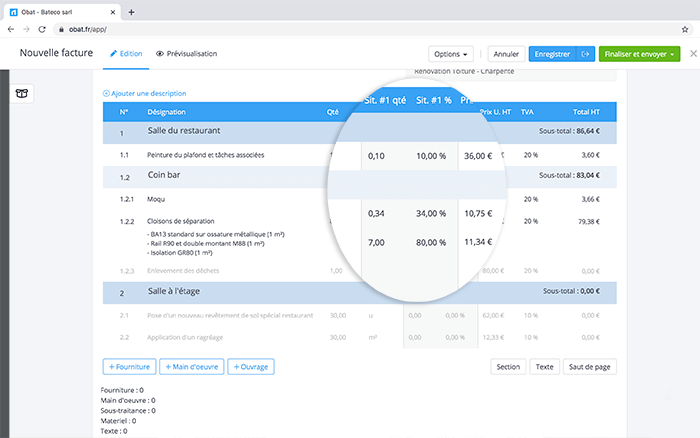Screen dimensions: 700x438
Task: Click Cloisons de séparation designation
Action: click(181, 221)
